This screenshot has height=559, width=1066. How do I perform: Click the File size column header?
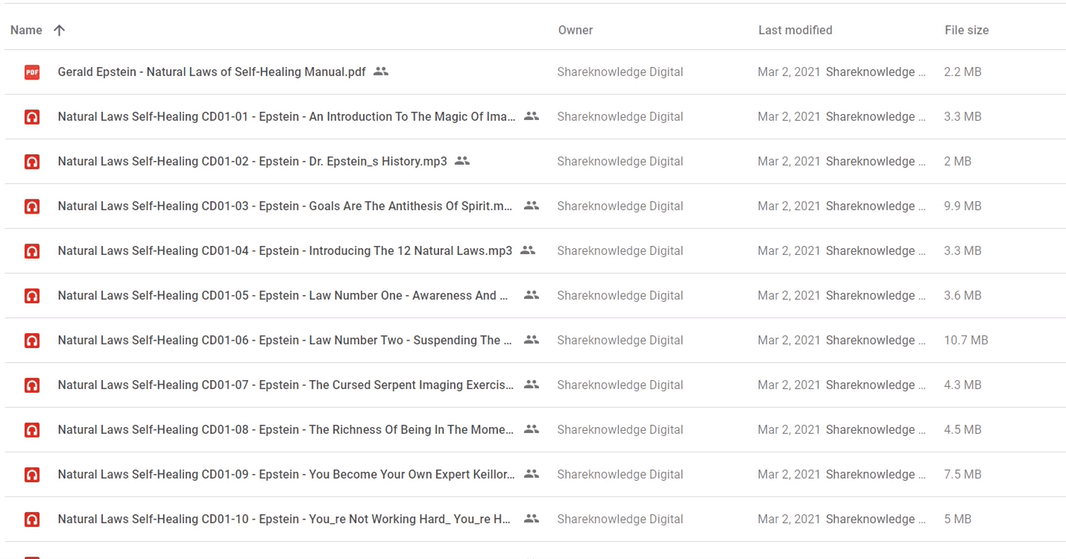click(x=966, y=30)
